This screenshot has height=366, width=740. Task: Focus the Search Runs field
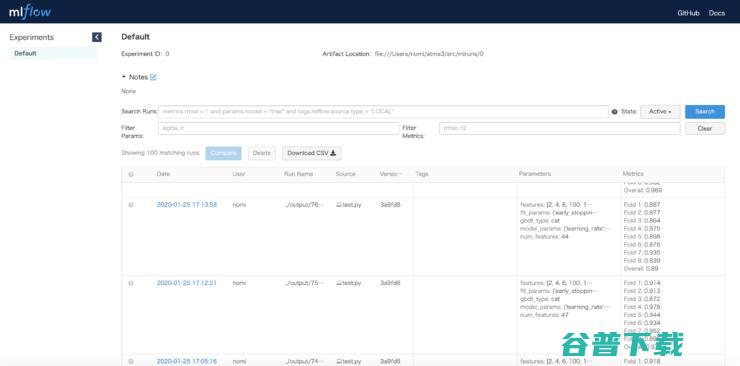pyautogui.click(x=383, y=112)
